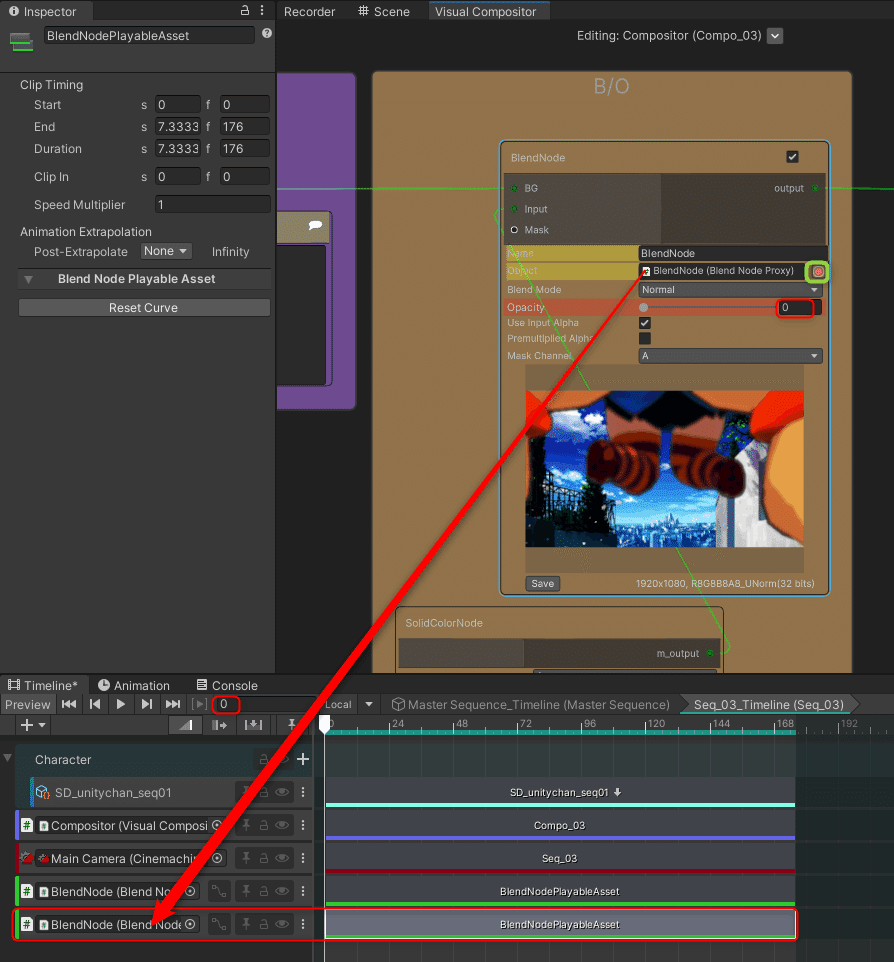Step back to the previous frame
This screenshot has height=962, width=894.
point(95,704)
